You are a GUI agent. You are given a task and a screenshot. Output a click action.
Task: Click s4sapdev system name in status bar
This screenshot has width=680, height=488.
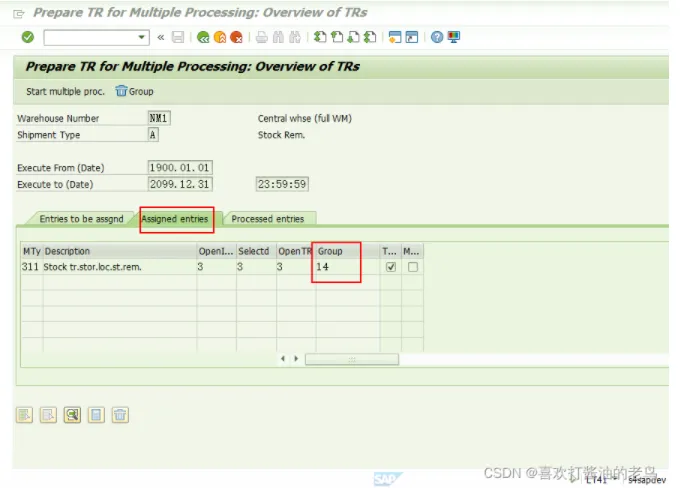[x=647, y=480]
